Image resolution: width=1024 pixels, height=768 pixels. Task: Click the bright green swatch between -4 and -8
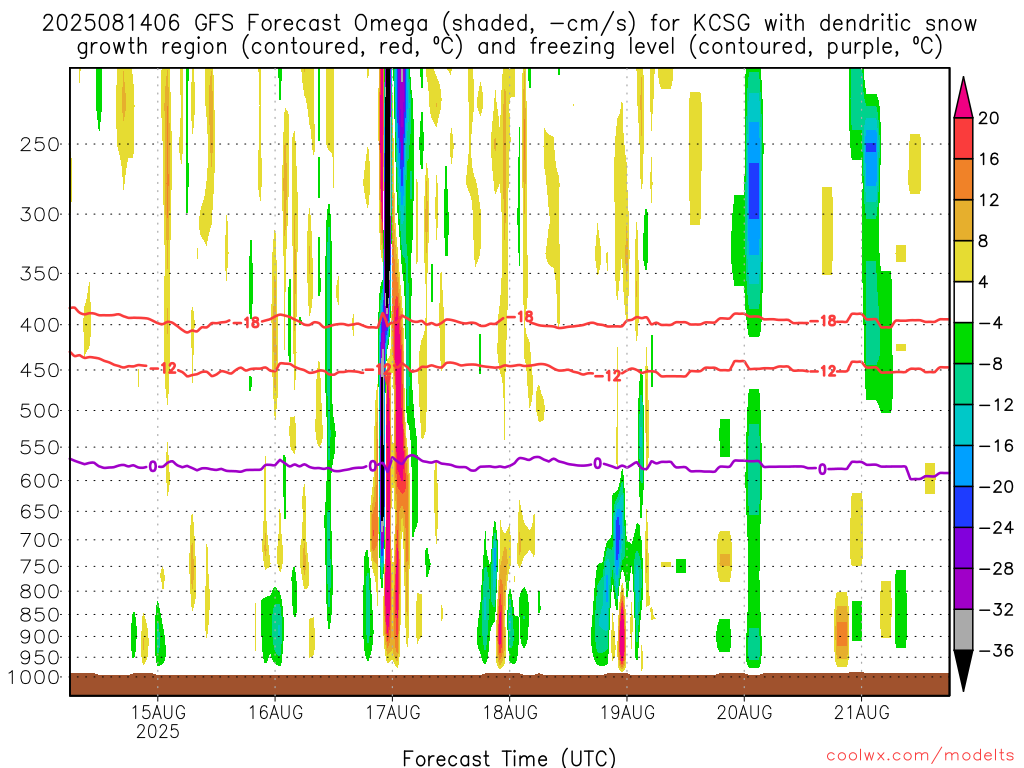963,344
